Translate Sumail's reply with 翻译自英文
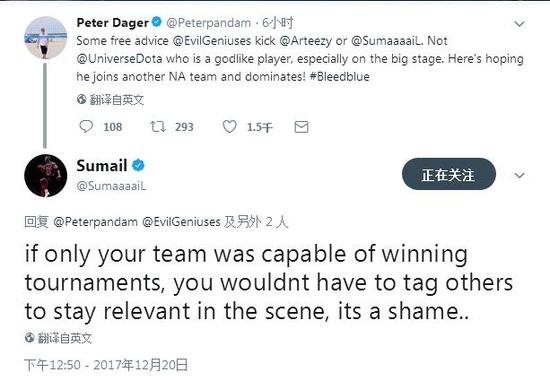 click(65, 338)
